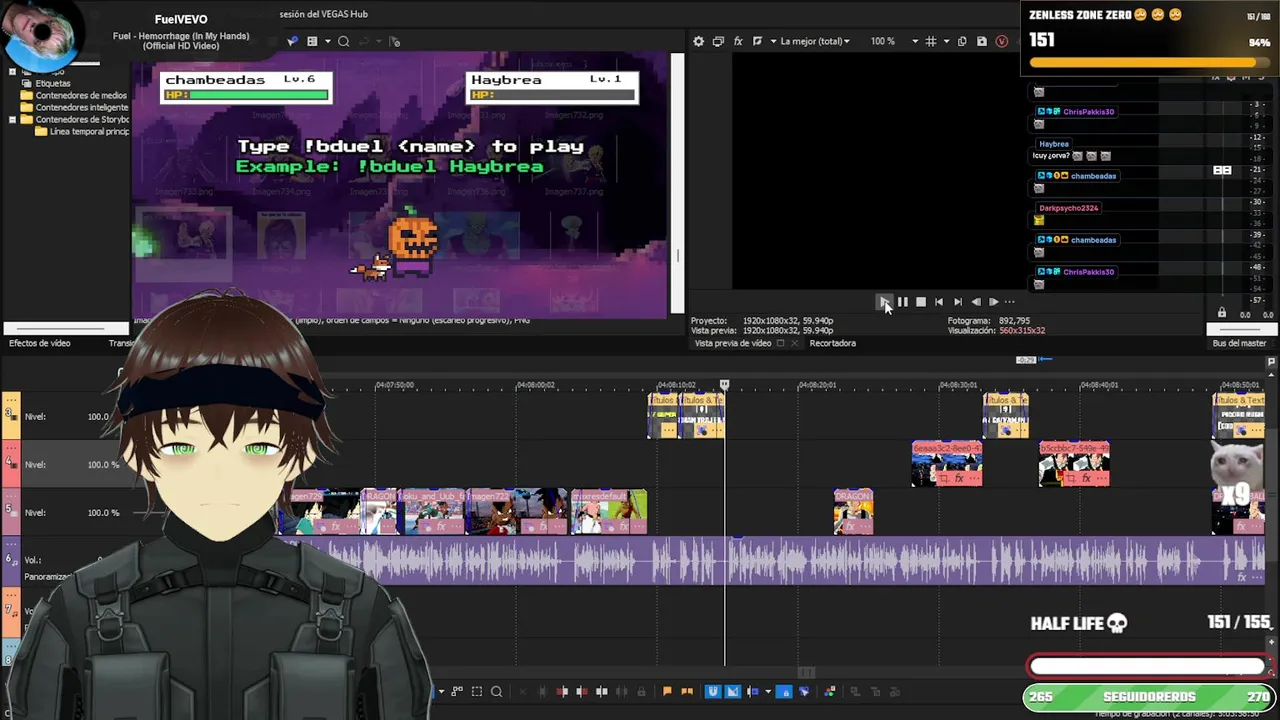Screen dimensions: 1280x720
Task: Click the padlock lock-event icon in timeline toolbar
Action: tap(641, 691)
